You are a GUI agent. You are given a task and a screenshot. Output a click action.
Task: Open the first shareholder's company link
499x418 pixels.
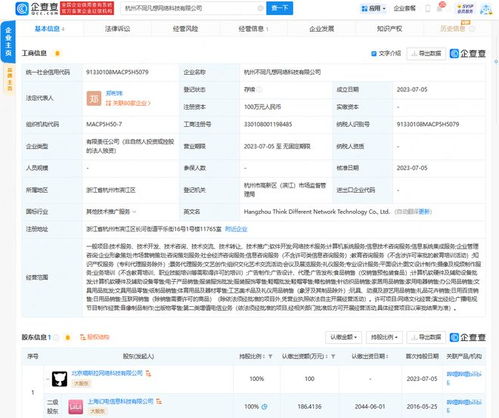point(107,373)
